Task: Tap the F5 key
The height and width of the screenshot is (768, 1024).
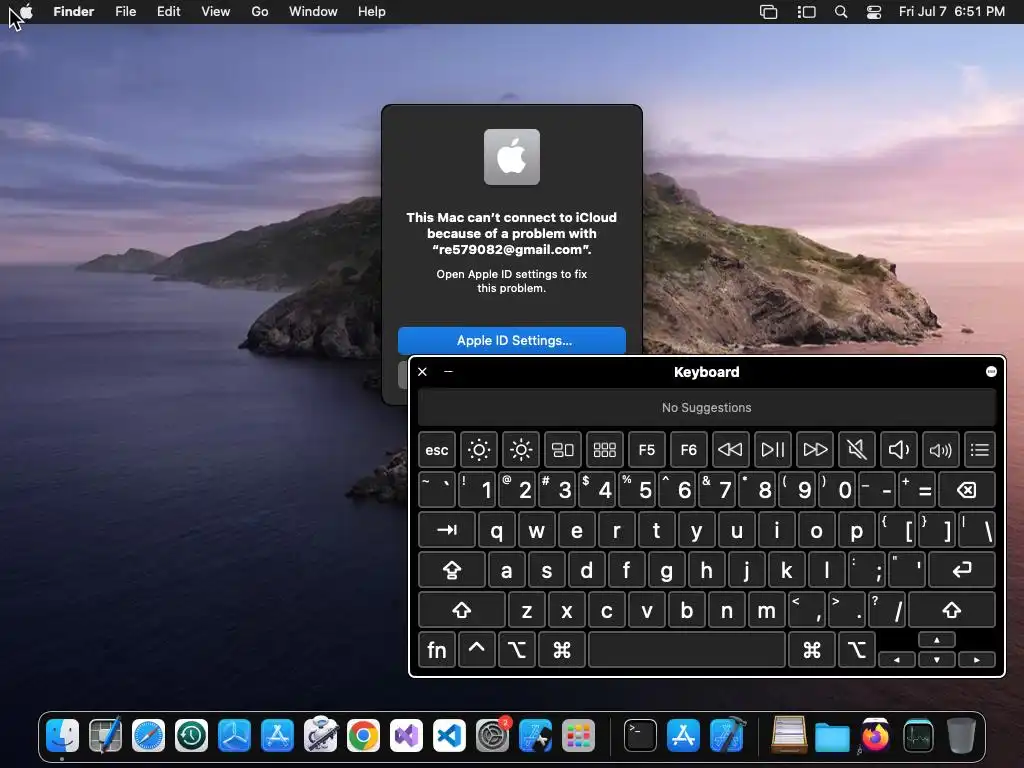Action: coord(647,450)
